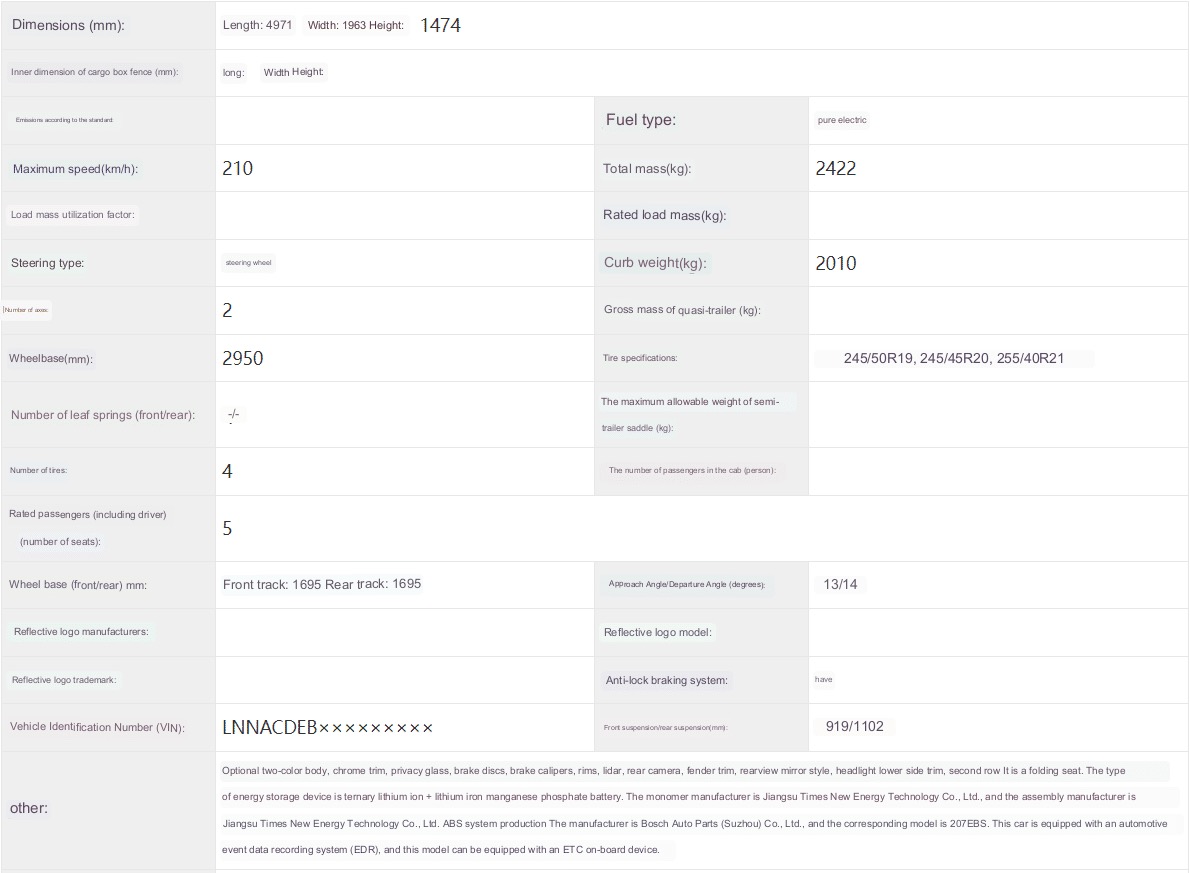
Task: Click the Steering type label
Action: (48, 263)
